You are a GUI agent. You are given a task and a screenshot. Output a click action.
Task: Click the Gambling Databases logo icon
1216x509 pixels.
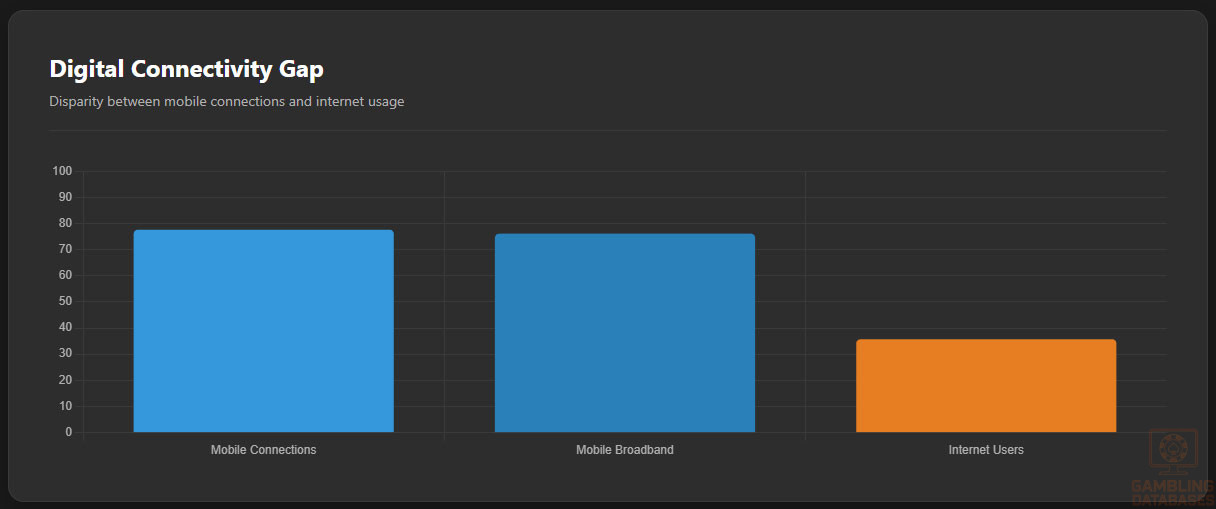point(1173,450)
